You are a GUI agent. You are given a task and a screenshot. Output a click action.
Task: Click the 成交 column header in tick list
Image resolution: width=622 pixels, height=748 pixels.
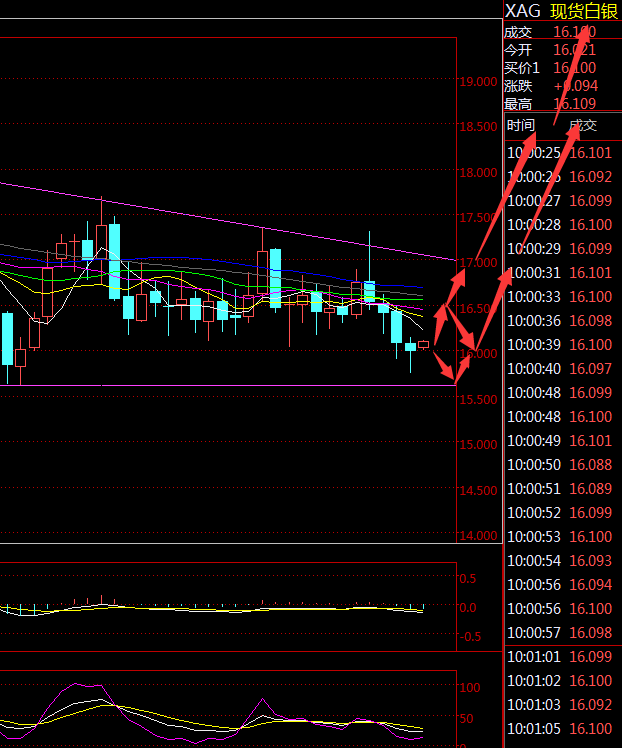click(x=582, y=126)
